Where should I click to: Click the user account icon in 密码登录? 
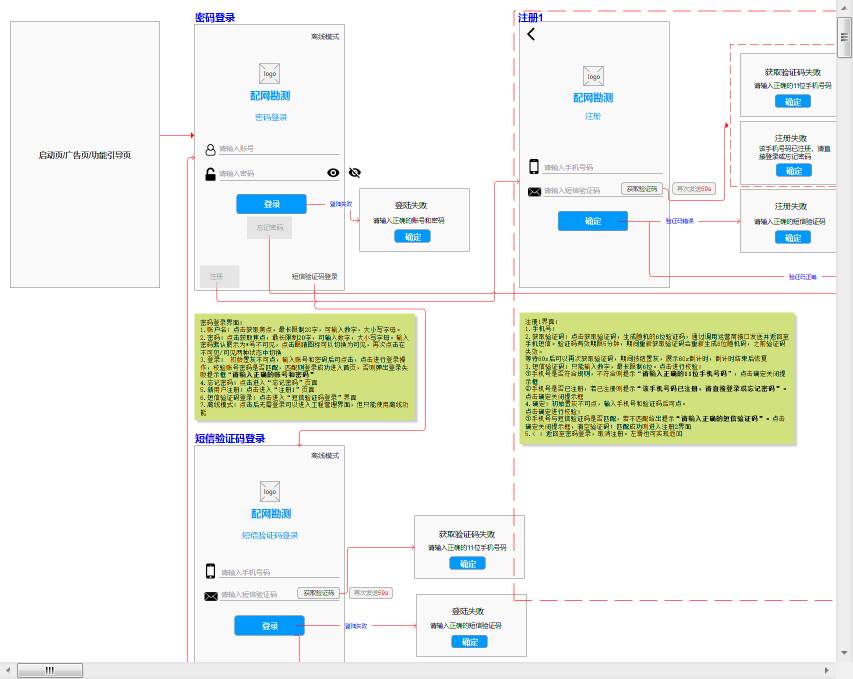(210, 150)
